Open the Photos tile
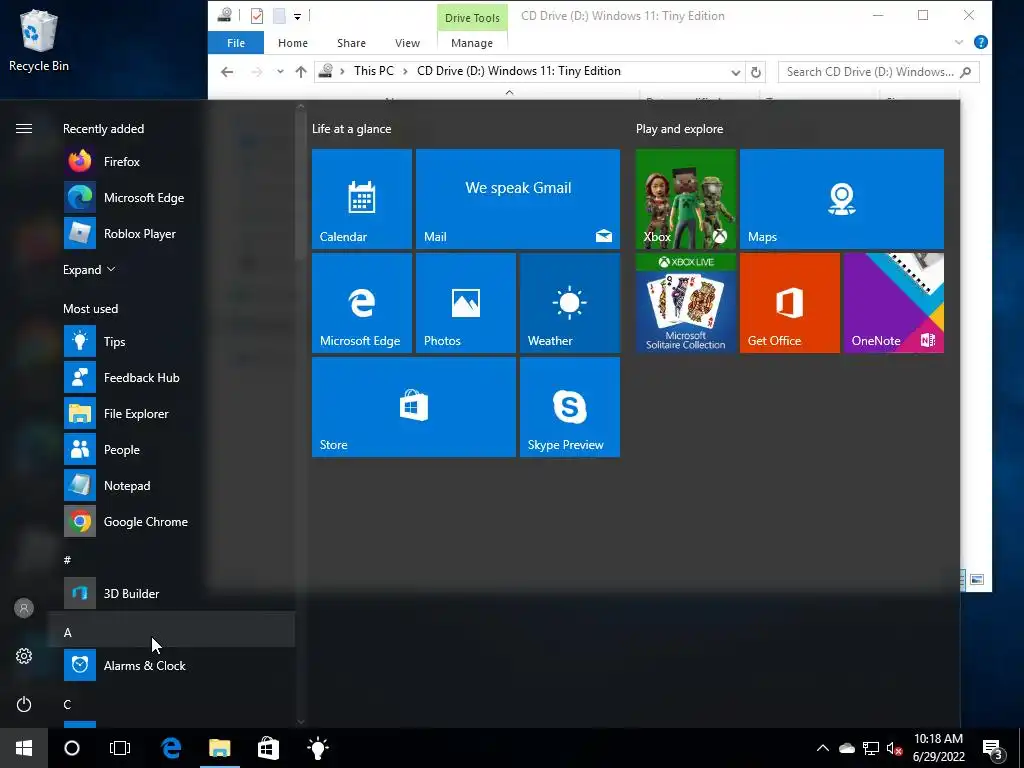 [466, 303]
